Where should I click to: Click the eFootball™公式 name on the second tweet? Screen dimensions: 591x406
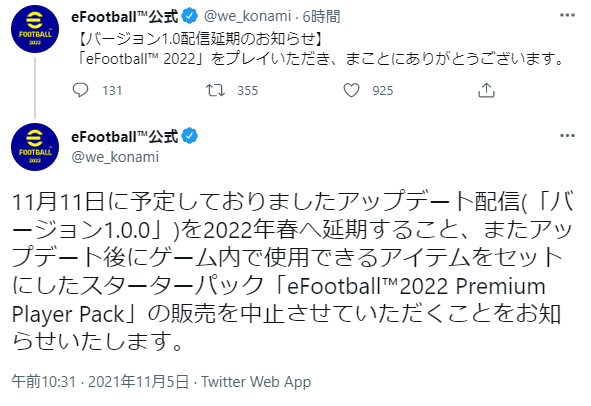pyautogui.click(x=125, y=136)
